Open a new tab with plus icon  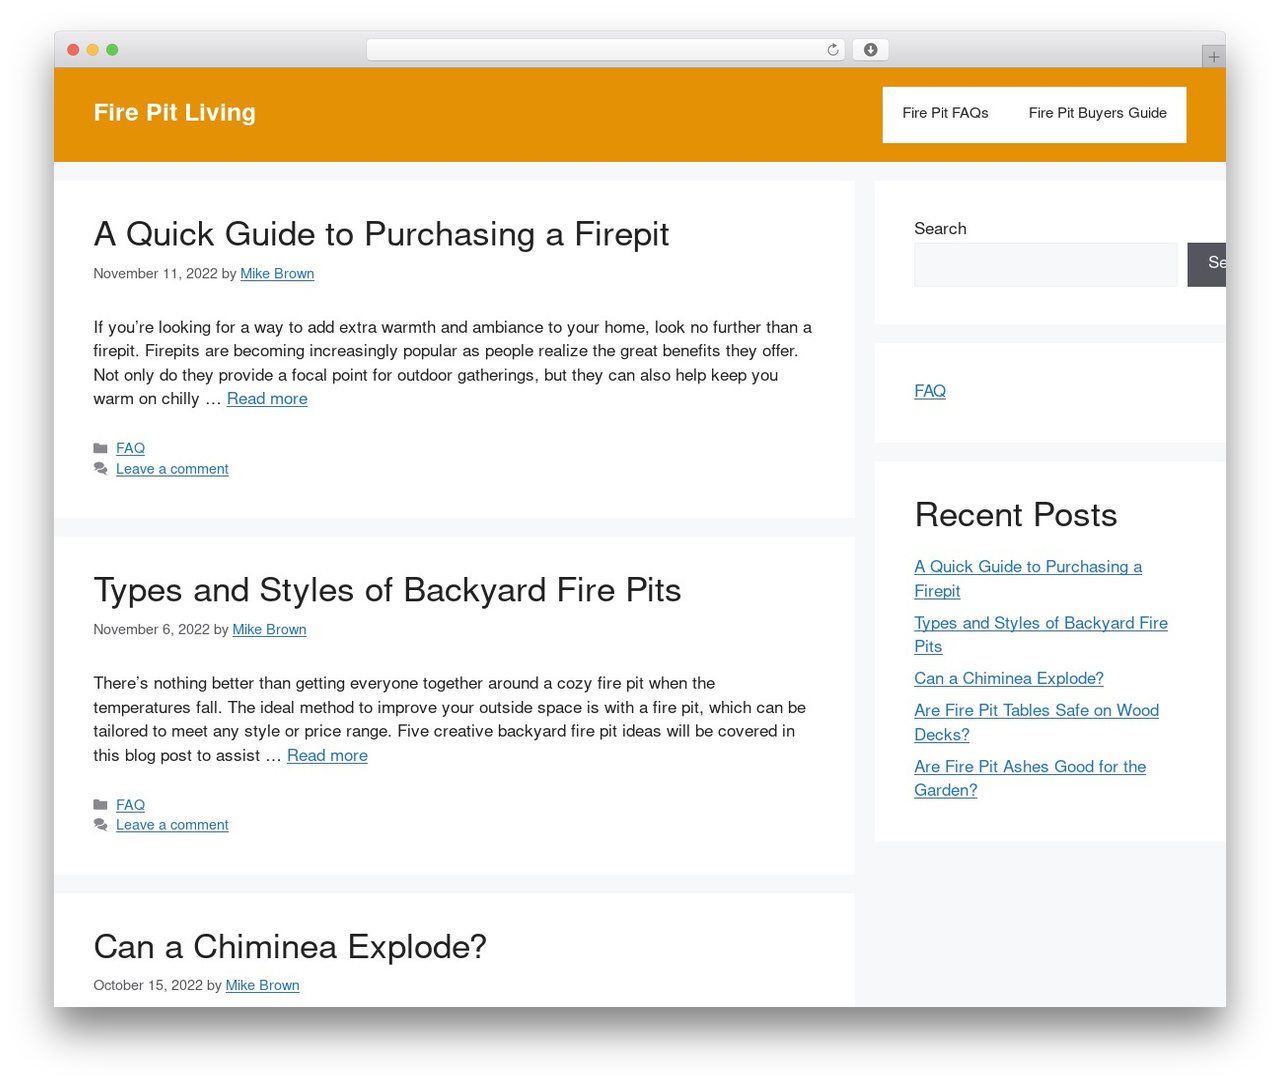tap(1213, 57)
